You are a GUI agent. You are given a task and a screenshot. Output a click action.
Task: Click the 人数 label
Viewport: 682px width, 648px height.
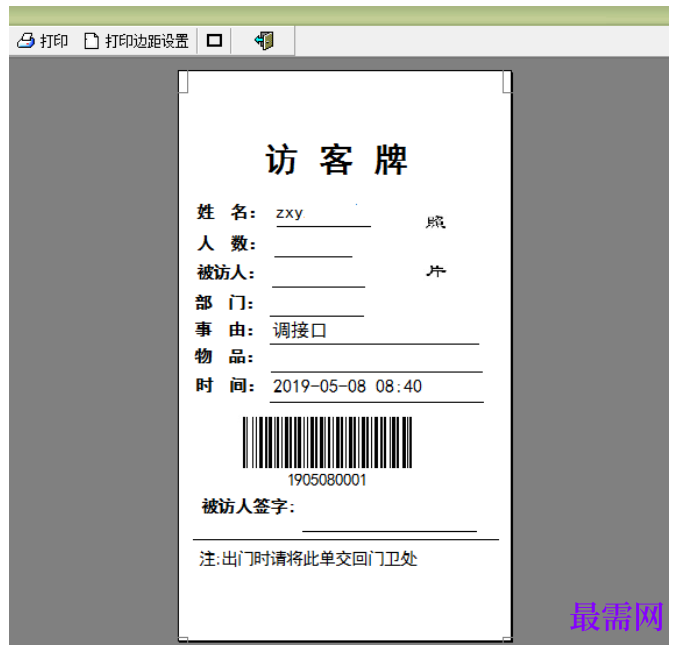[x=226, y=243]
